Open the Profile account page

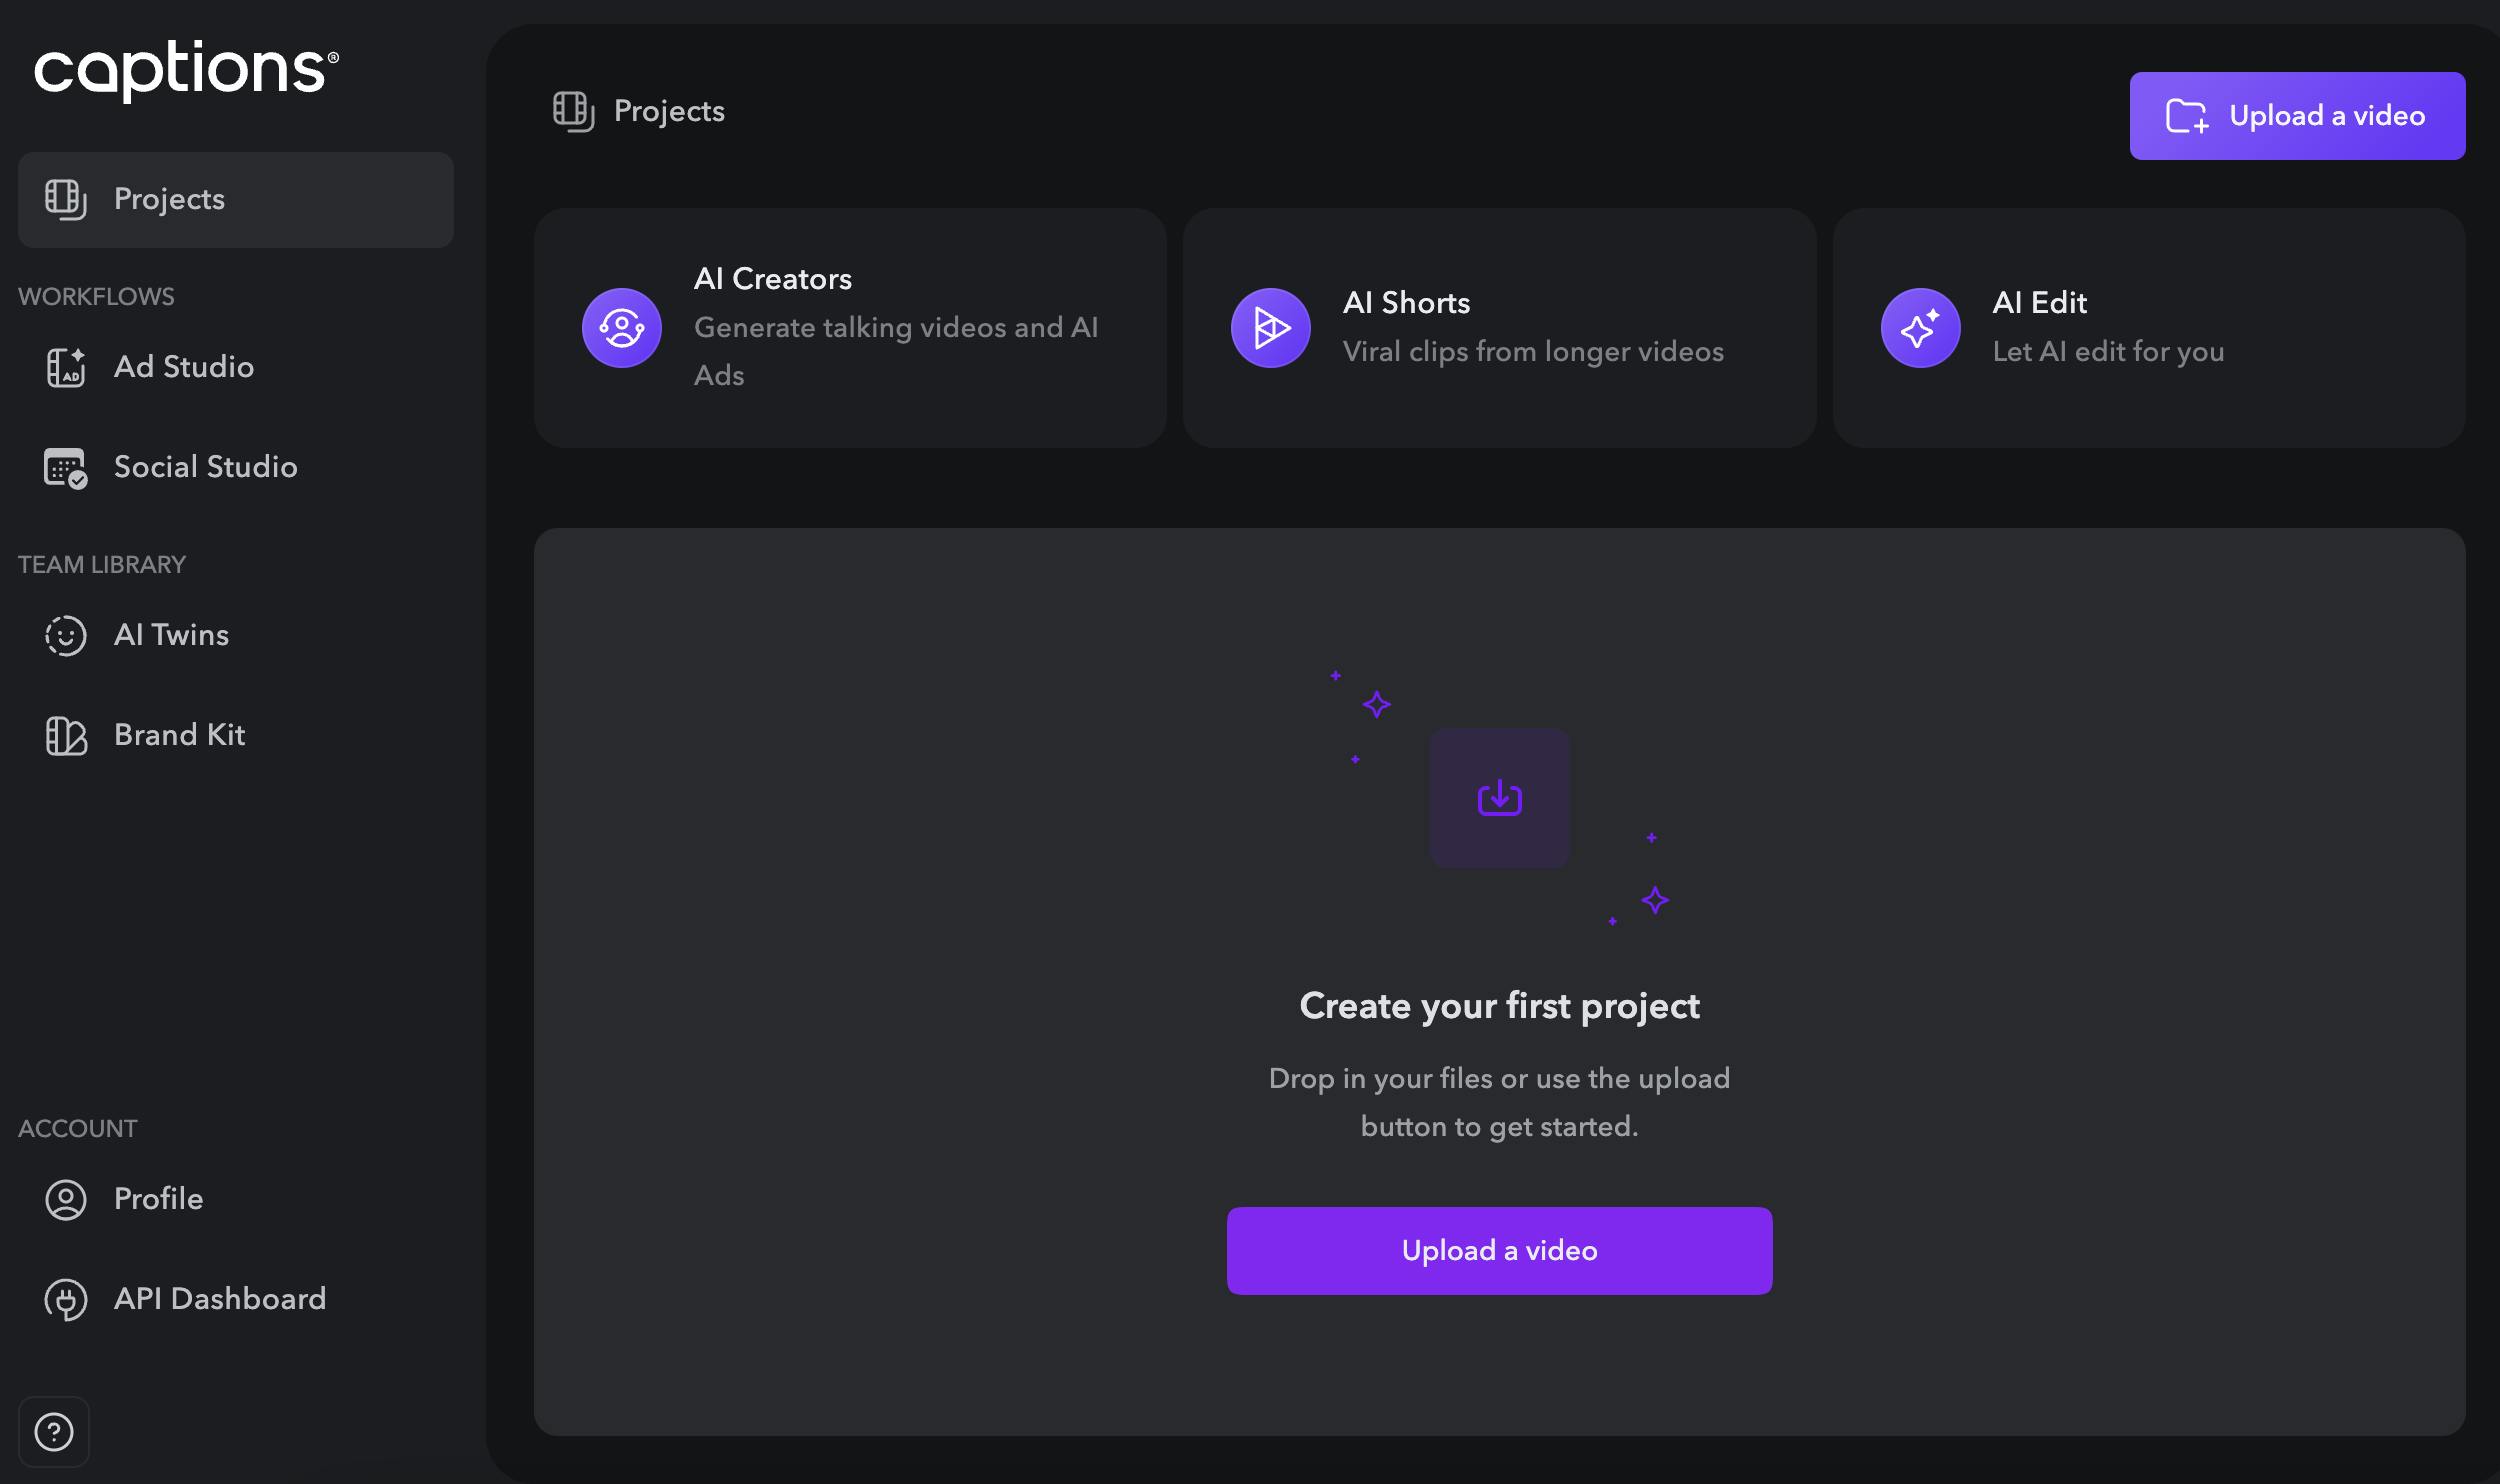[158, 1199]
